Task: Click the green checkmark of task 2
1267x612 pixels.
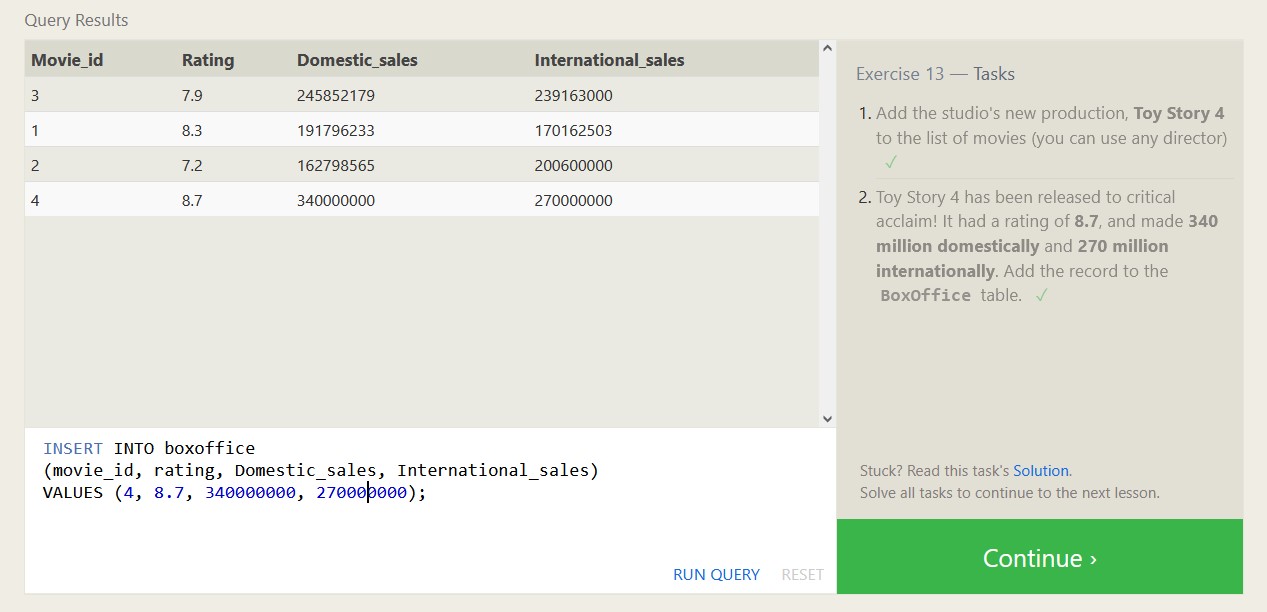Action: 1042,295
